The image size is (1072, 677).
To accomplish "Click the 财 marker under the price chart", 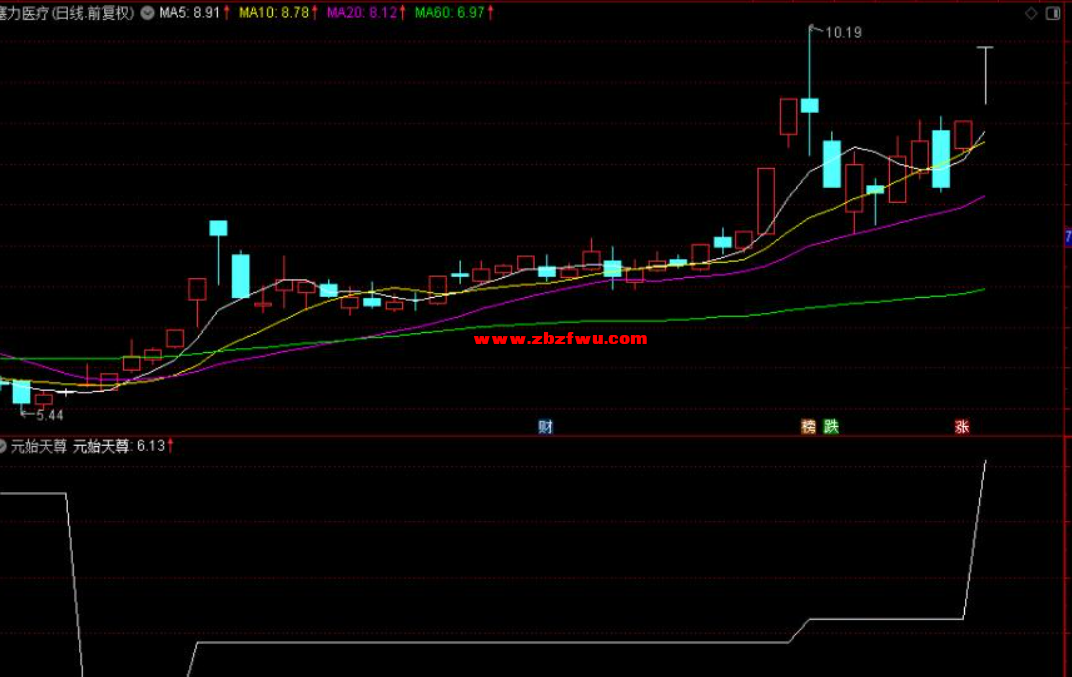I will tap(546, 427).
